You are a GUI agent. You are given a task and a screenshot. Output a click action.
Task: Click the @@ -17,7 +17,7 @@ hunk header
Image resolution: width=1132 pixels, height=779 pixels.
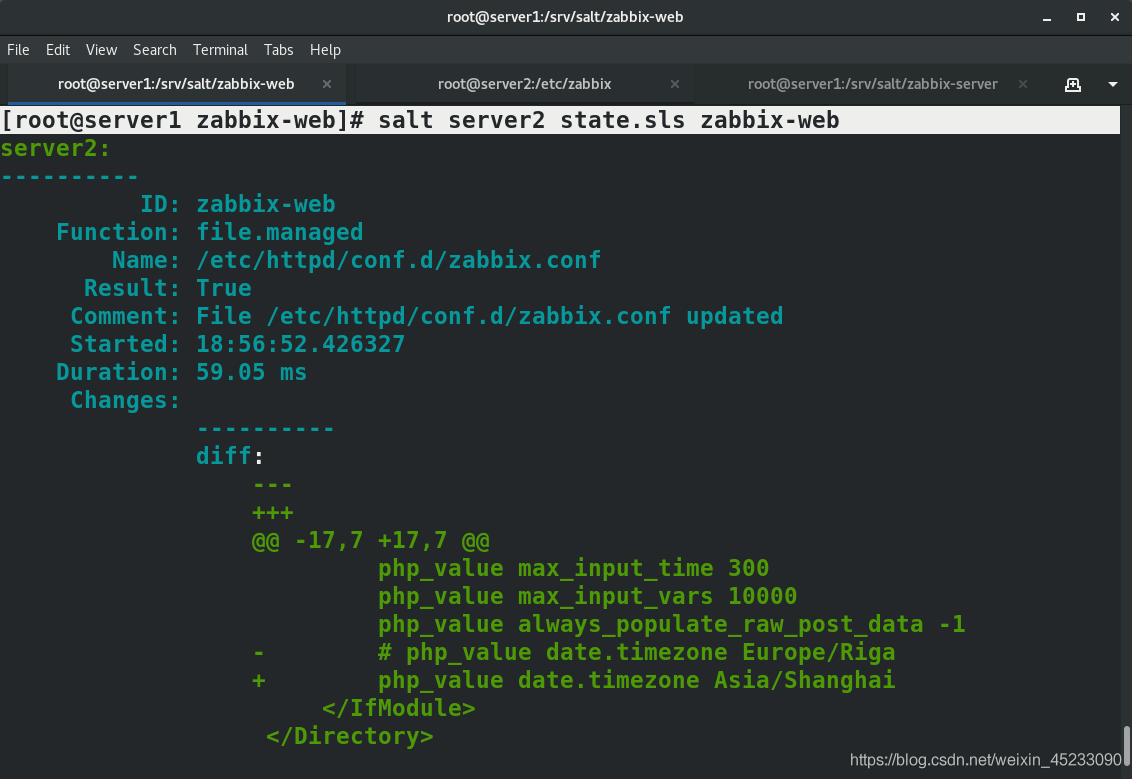tap(370, 541)
